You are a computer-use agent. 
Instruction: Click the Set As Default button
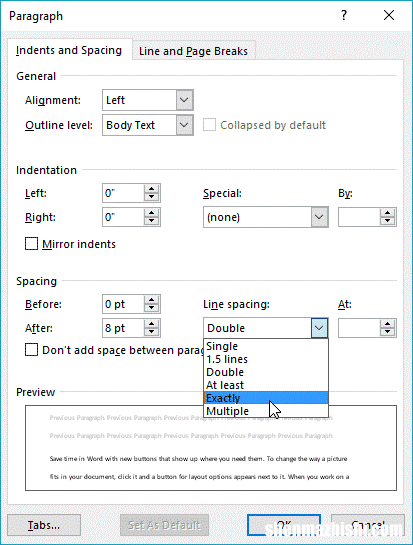click(164, 525)
